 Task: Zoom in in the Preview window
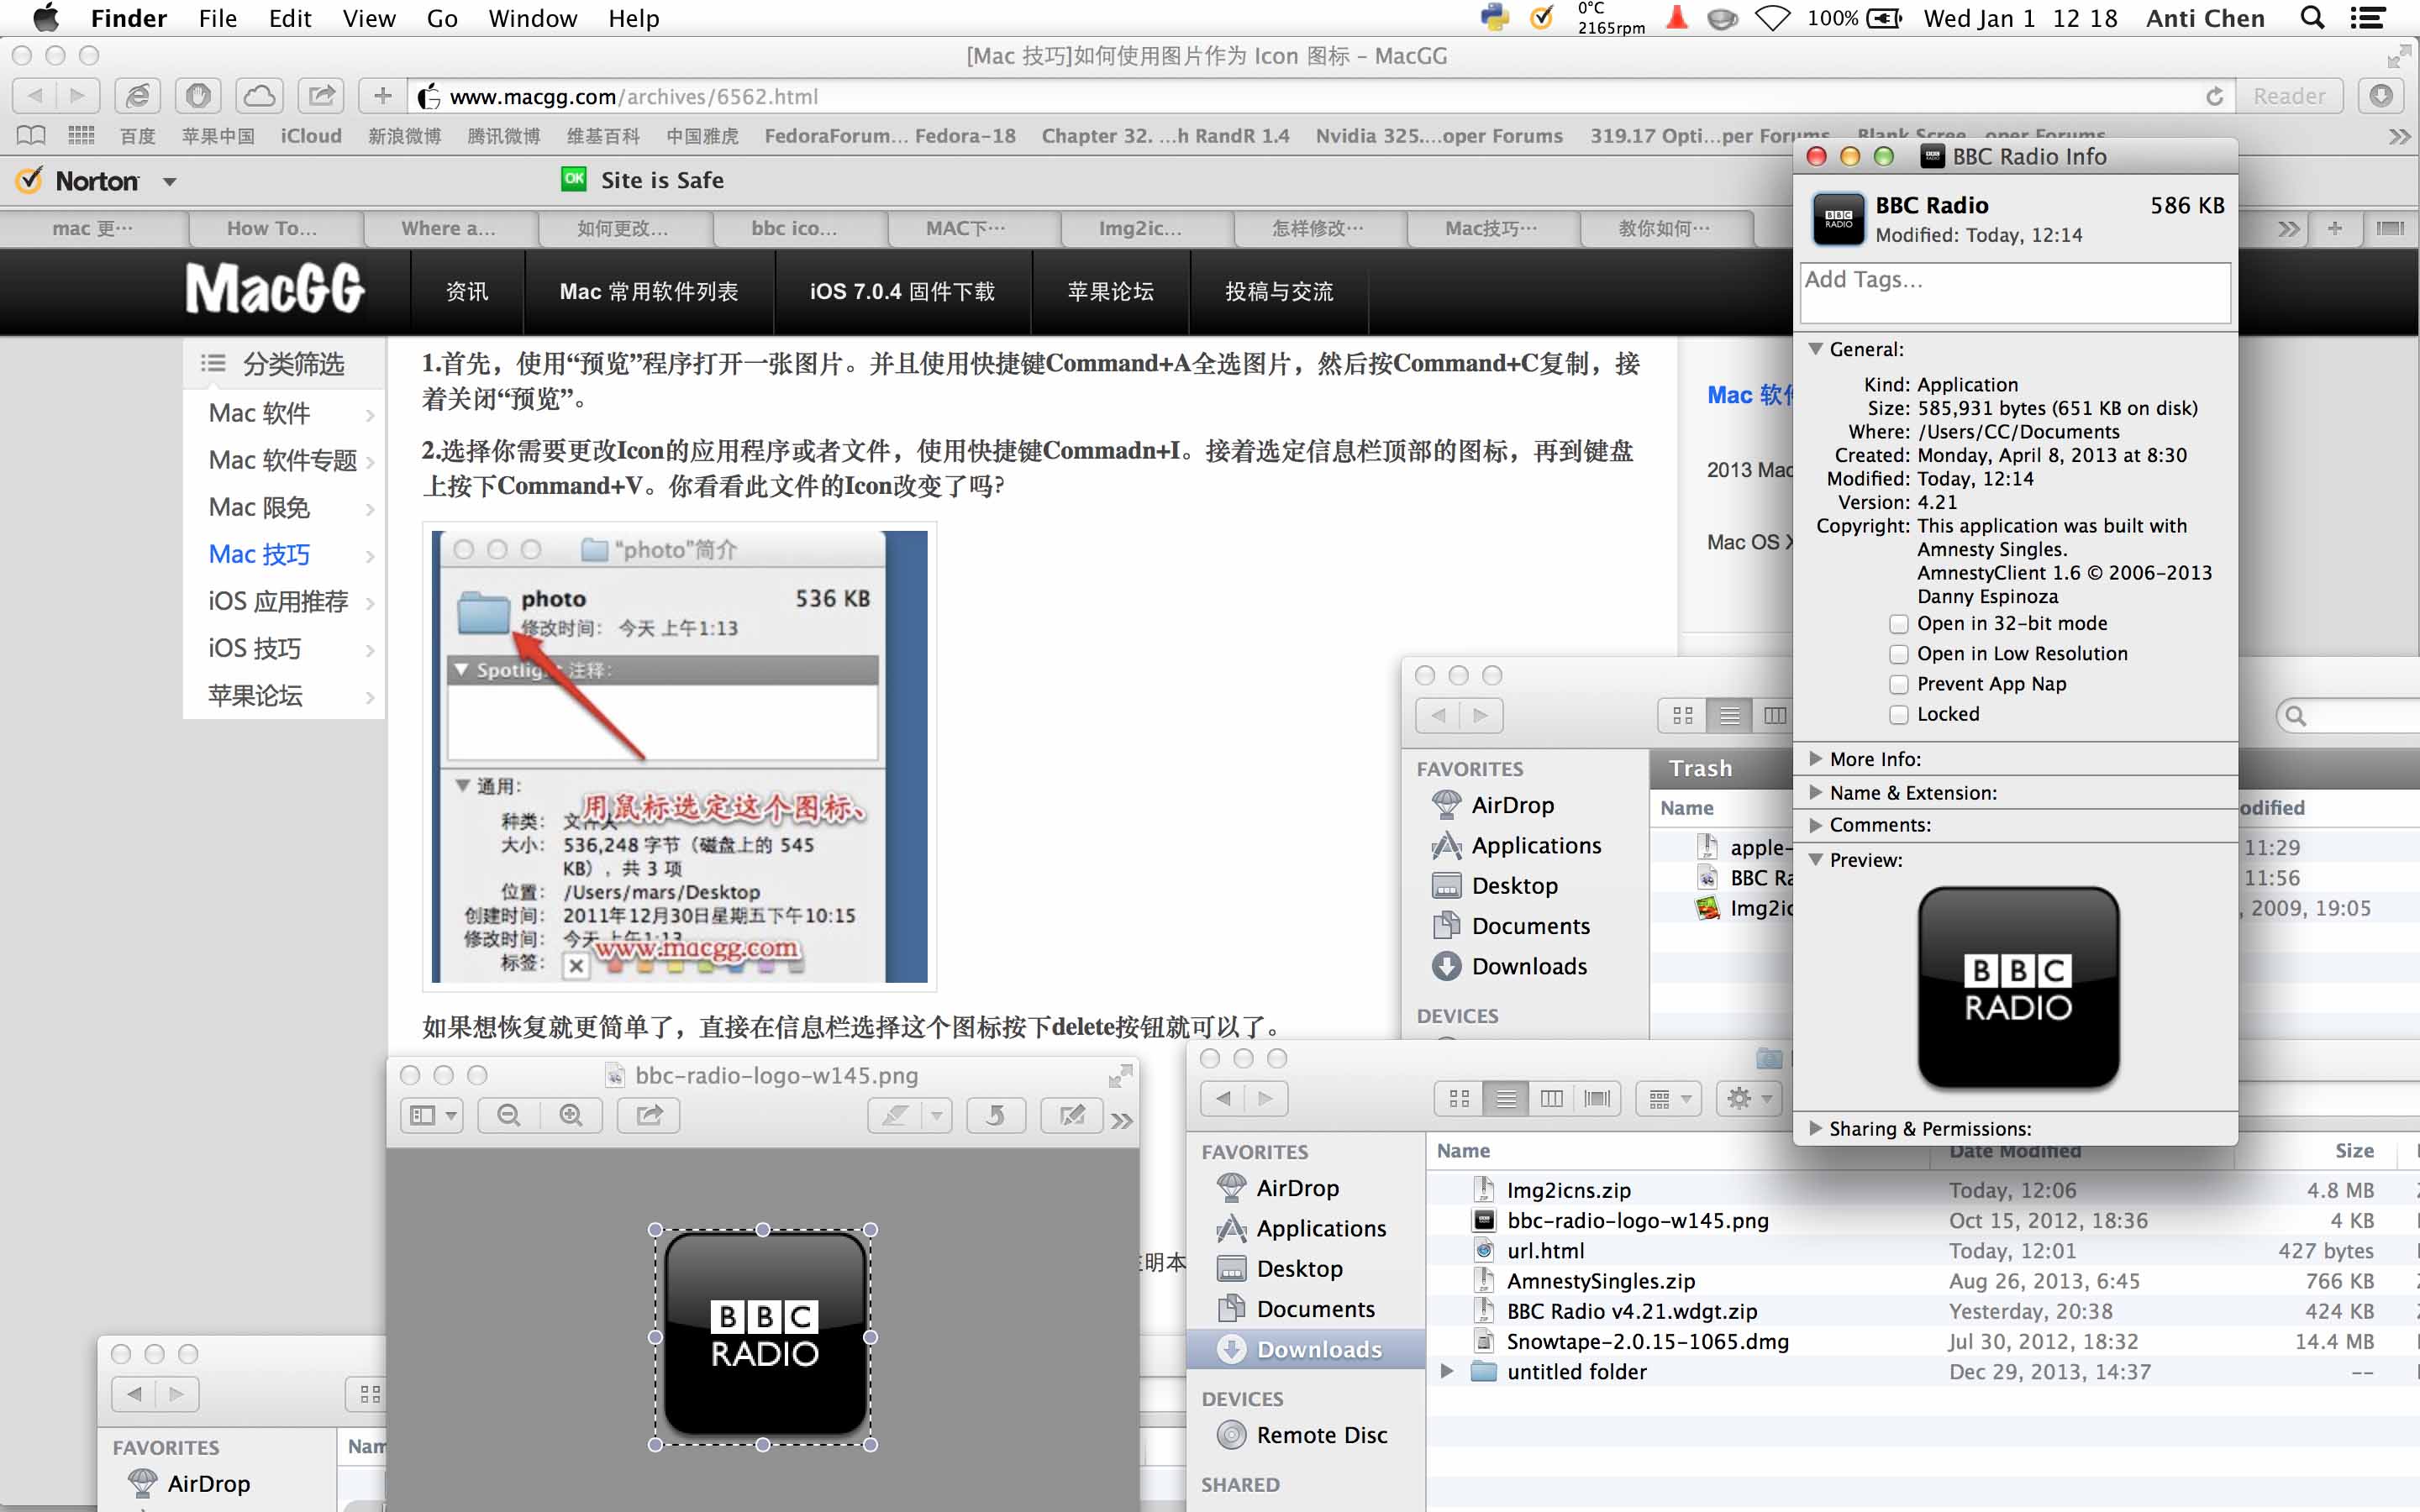click(571, 1115)
